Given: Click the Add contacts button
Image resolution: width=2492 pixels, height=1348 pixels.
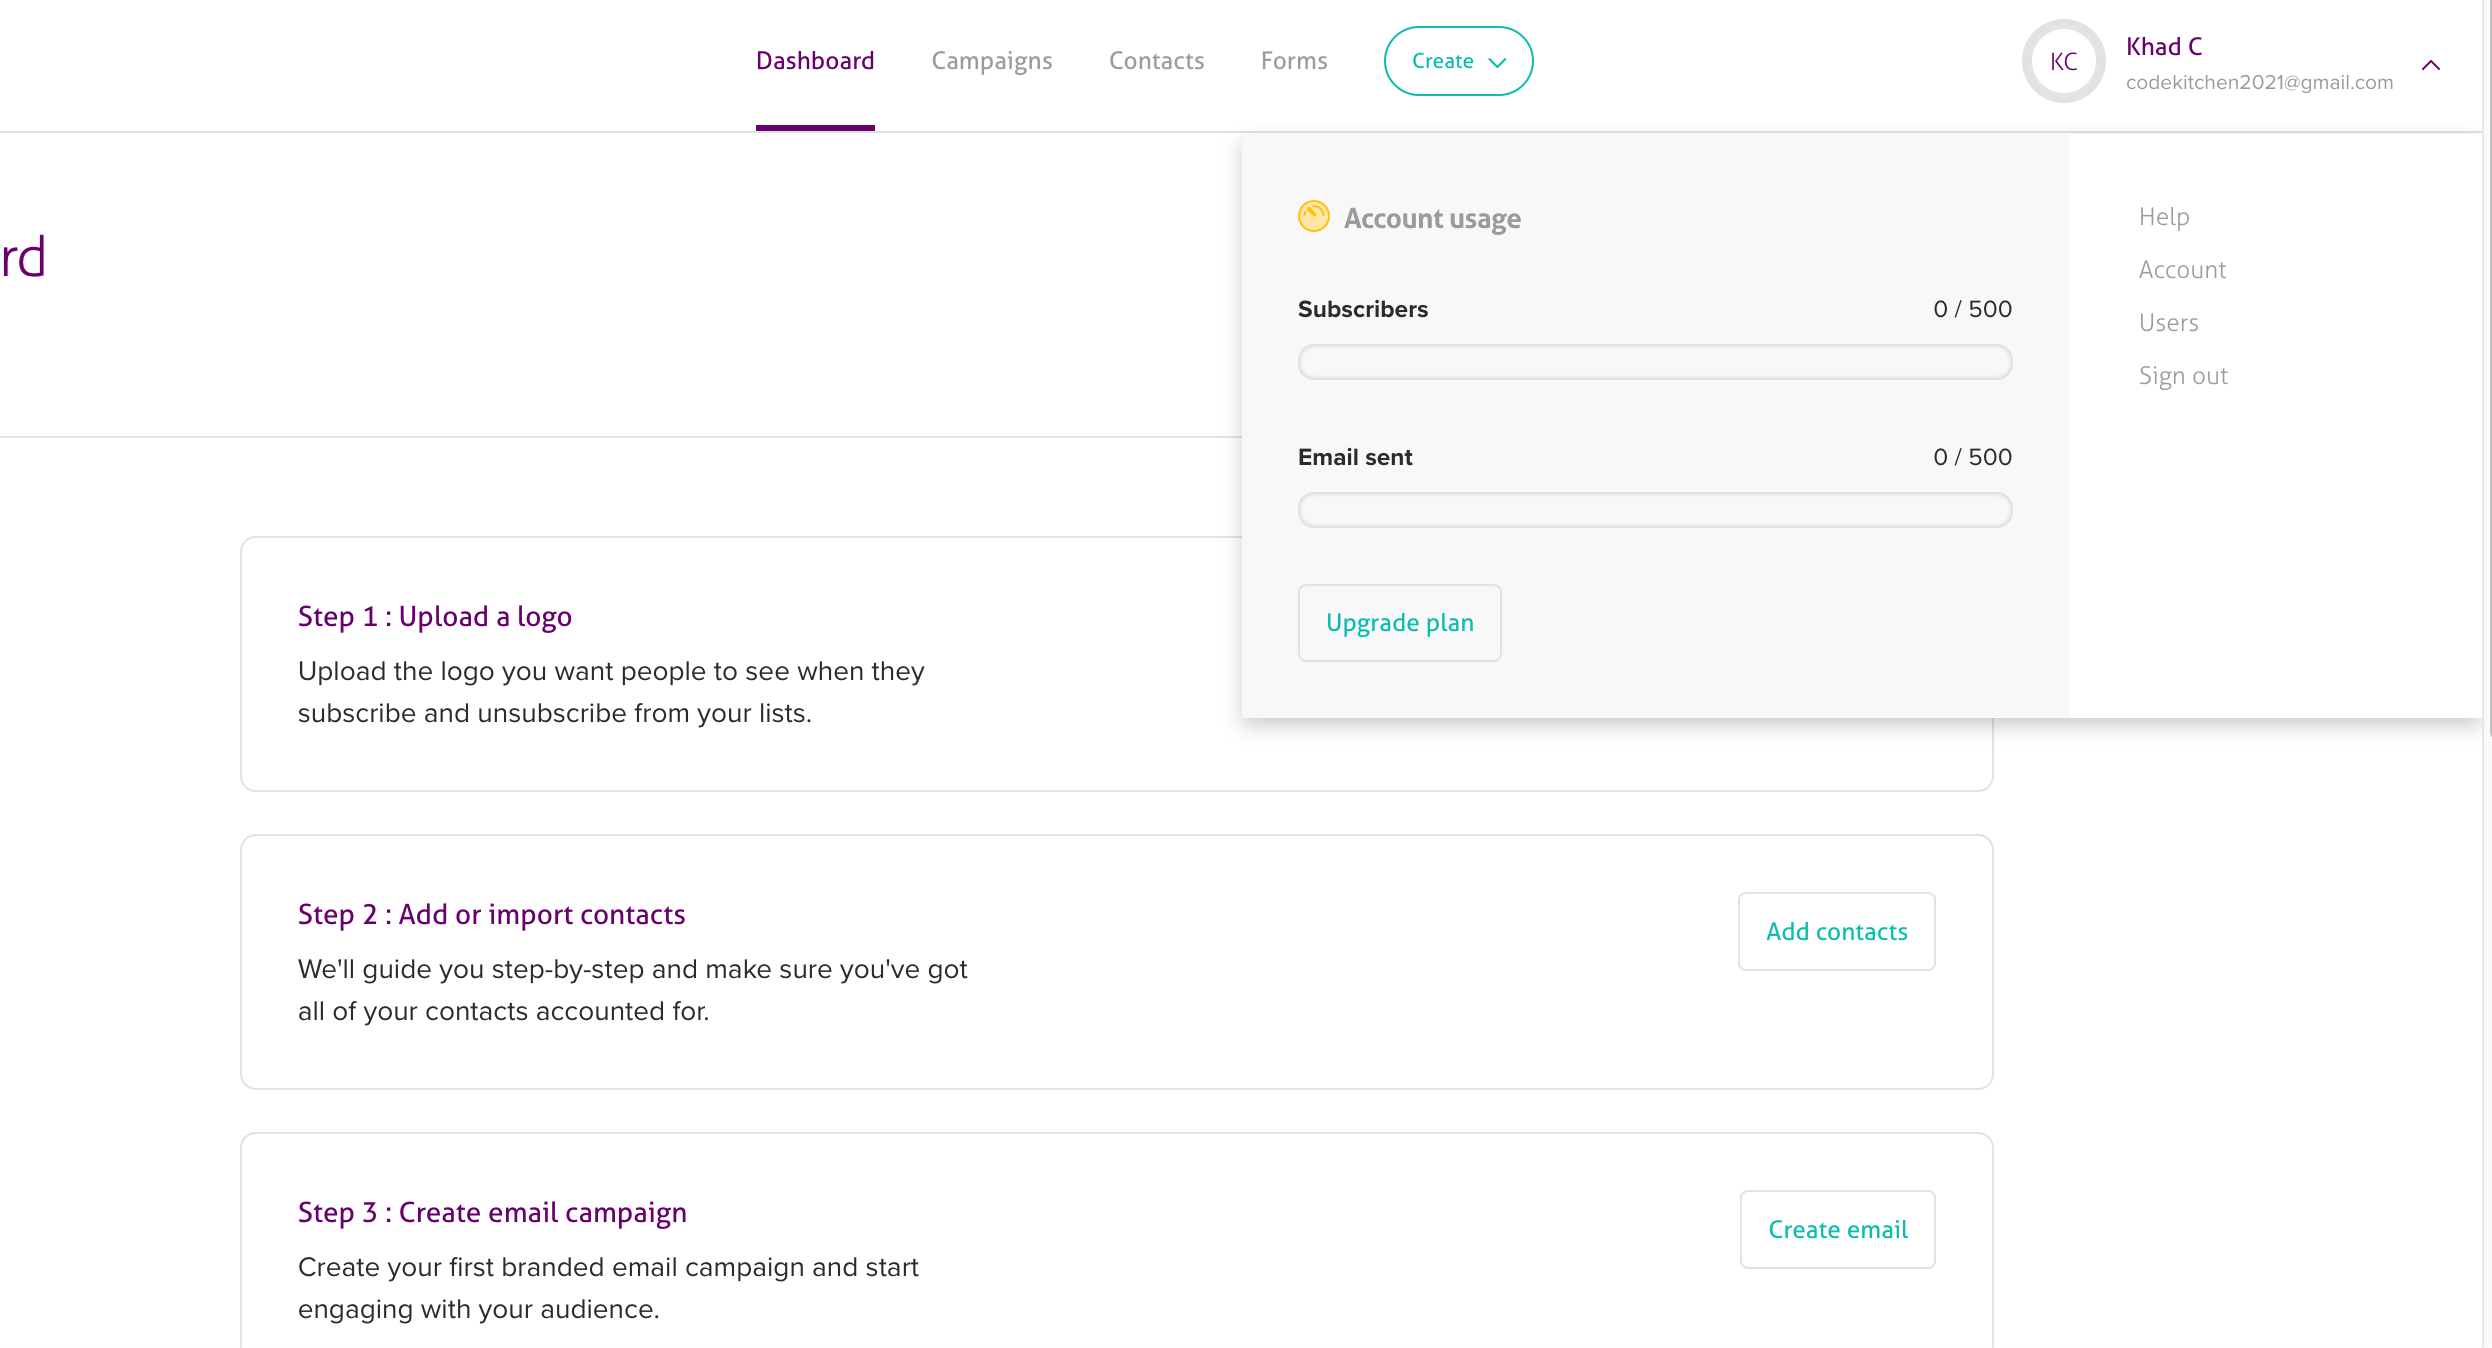Looking at the screenshot, I should click(1836, 931).
